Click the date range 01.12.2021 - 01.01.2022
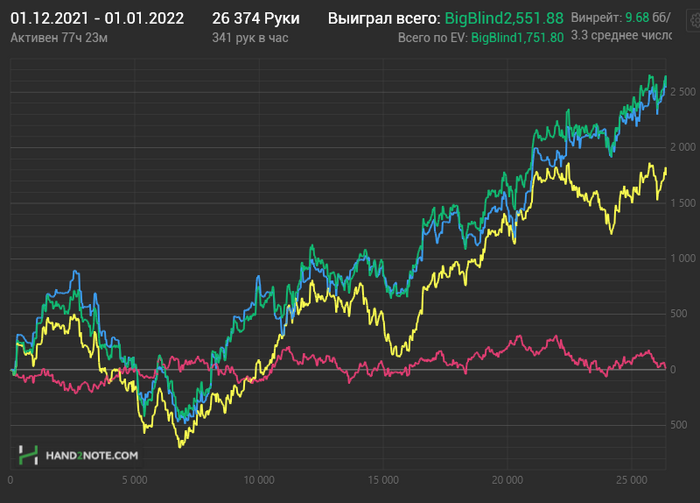This screenshot has height=503, width=700. [x=97, y=18]
